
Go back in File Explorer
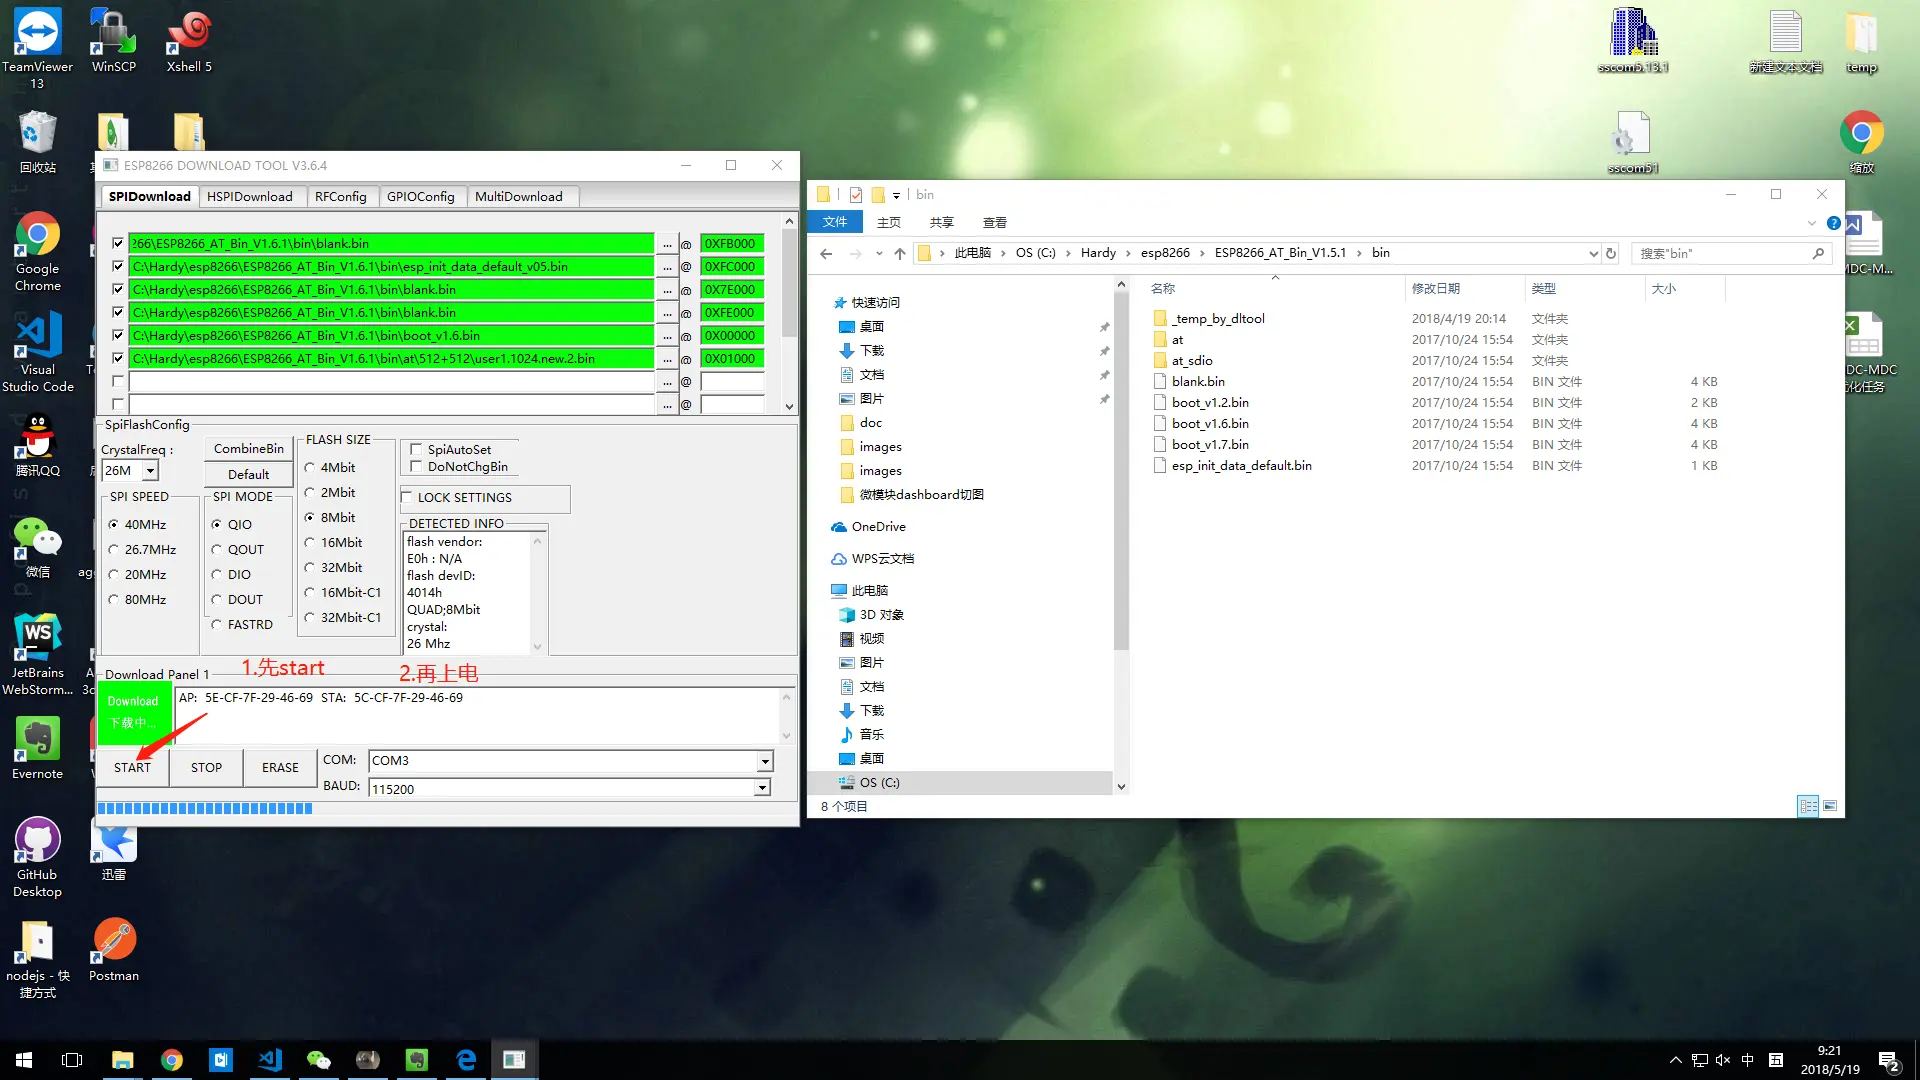[x=826, y=253]
